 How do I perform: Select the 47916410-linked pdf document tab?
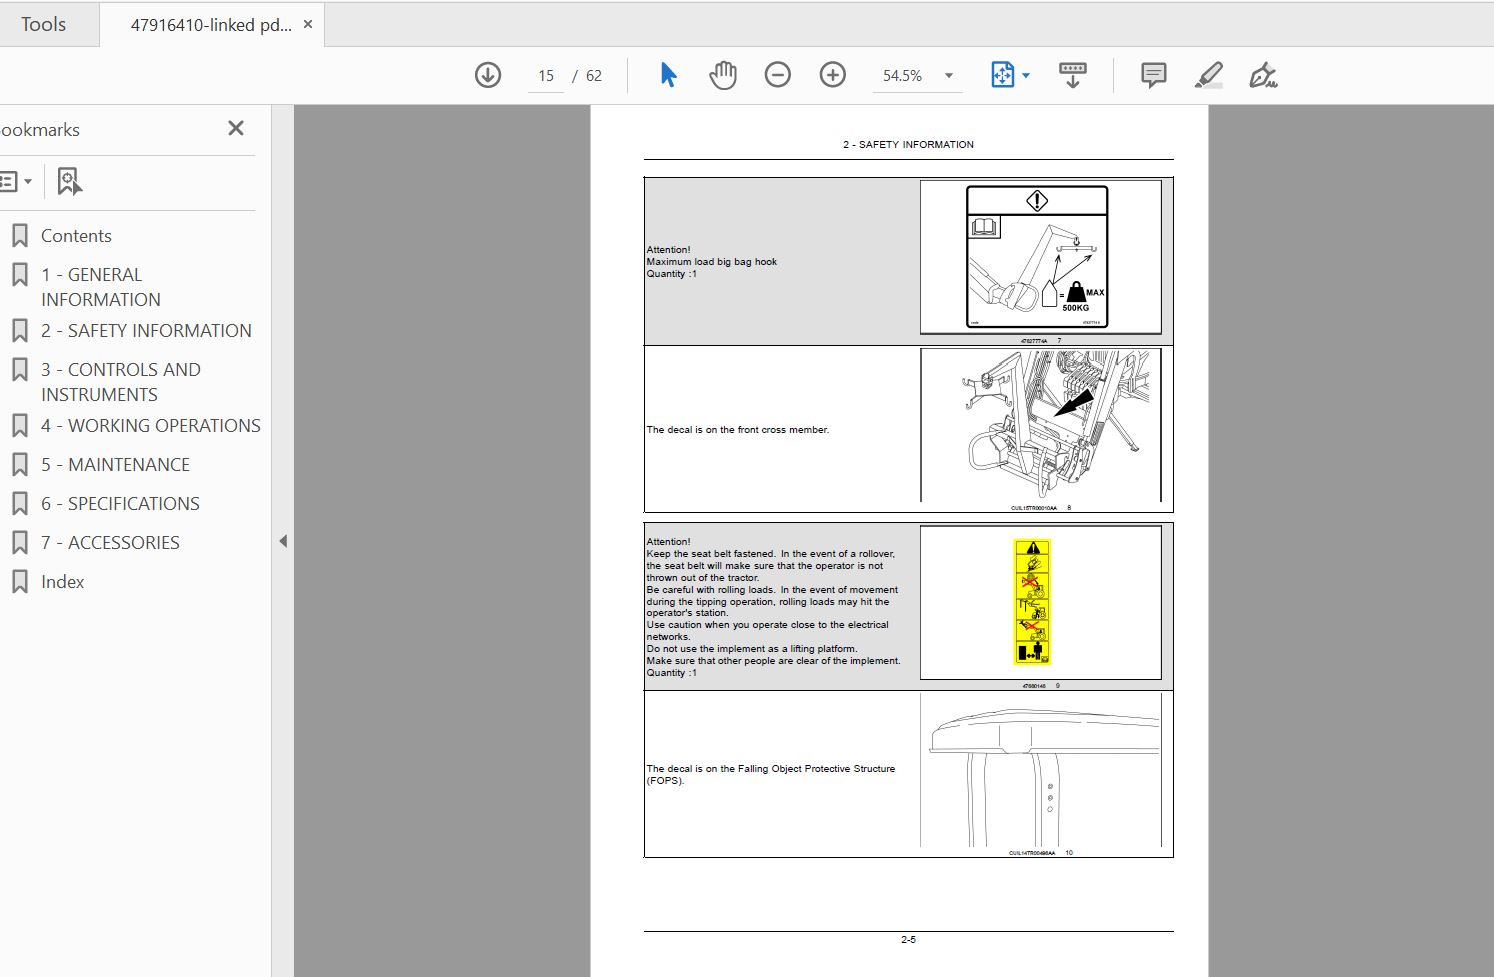[211, 25]
